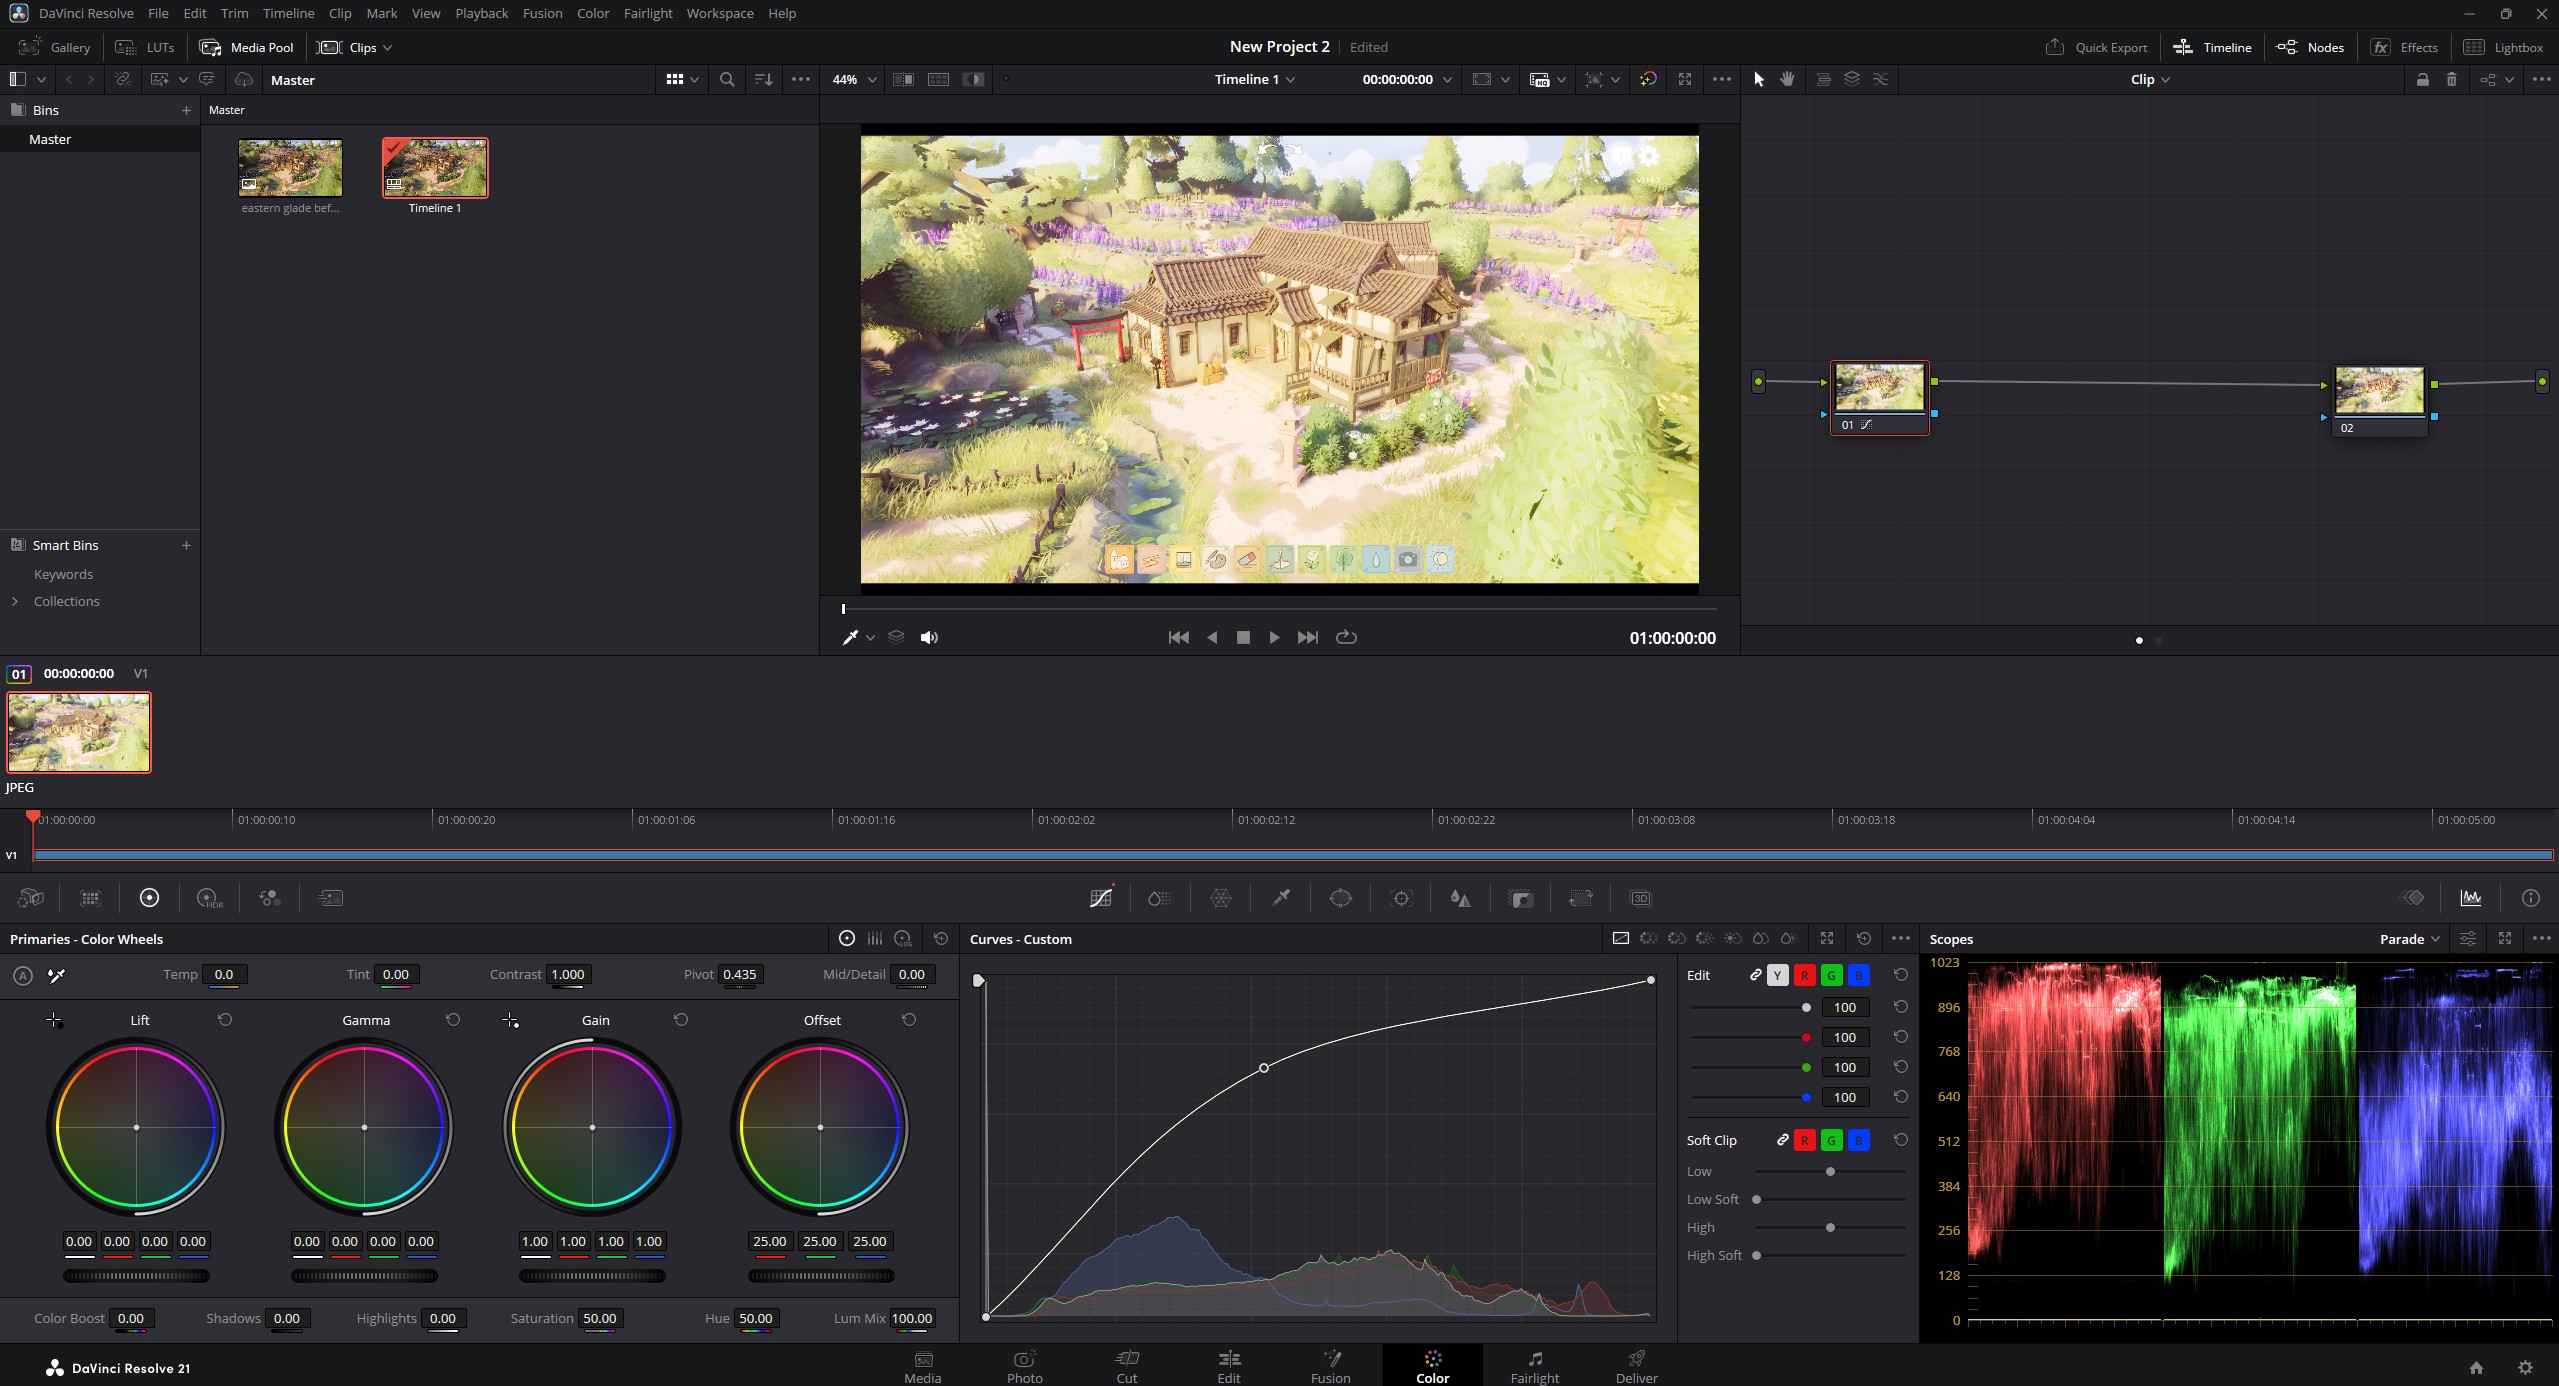Switch to the Edit page
Image resolution: width=2559 pixels, height=1386 pixels.
[x=1229, y=1366]
